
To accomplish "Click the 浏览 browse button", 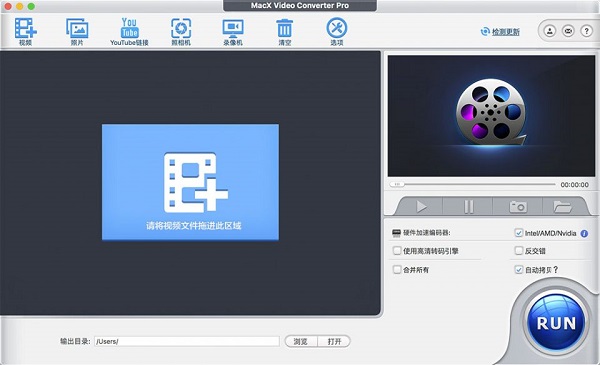I will click(301, 341).
